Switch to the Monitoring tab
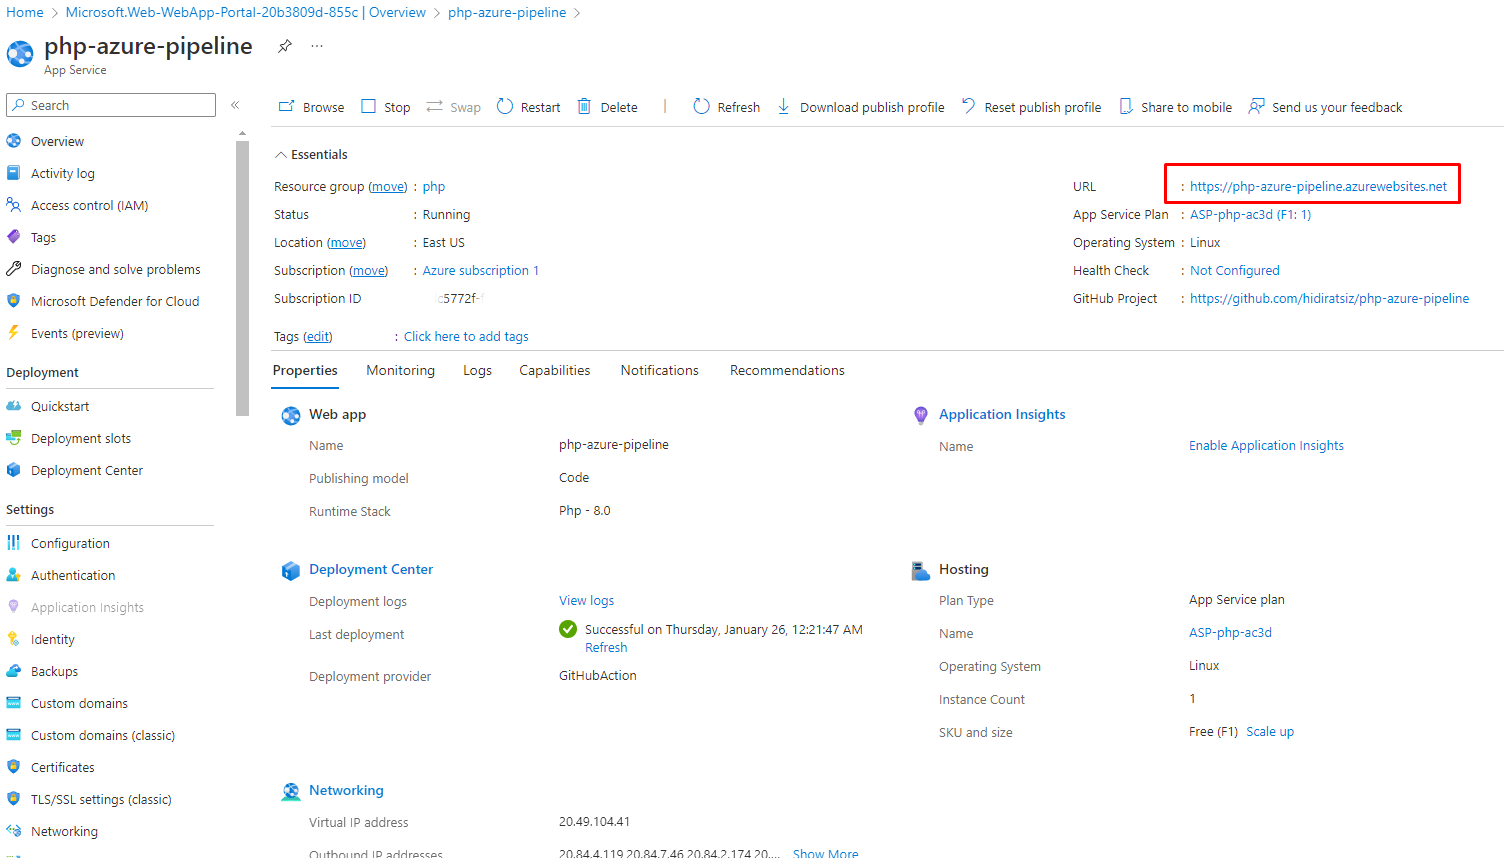This screenshot has width=1504, height=858. (400, 370)
